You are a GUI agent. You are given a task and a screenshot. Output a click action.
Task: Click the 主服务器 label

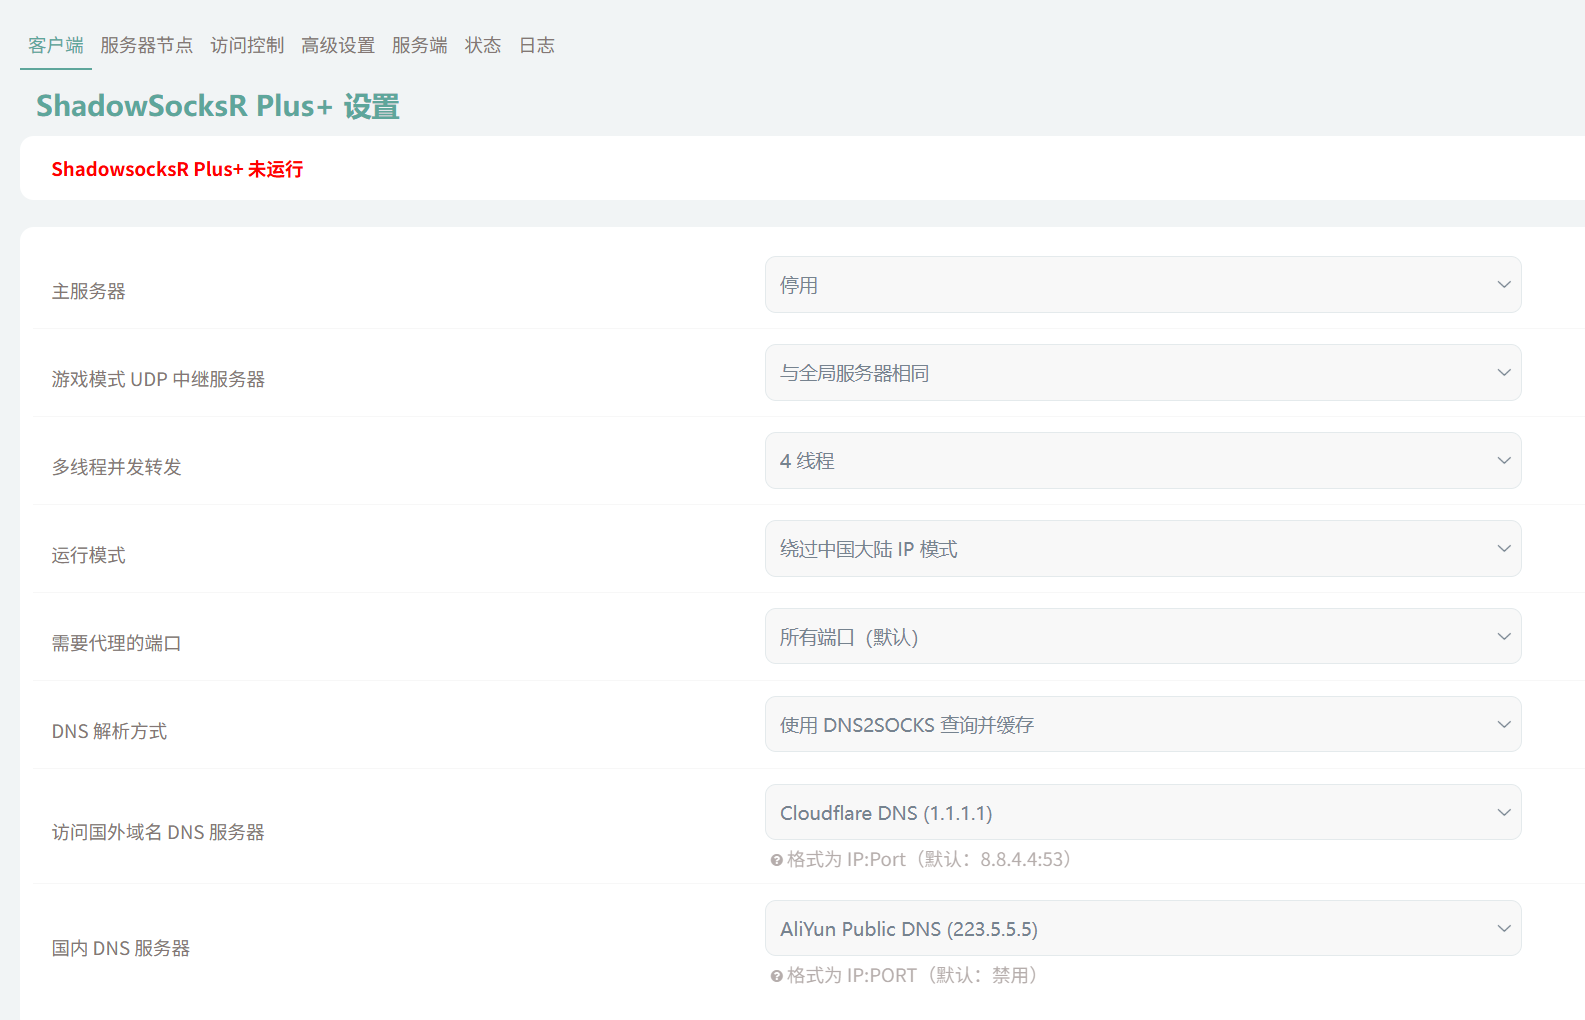click(x=89, y=291)
